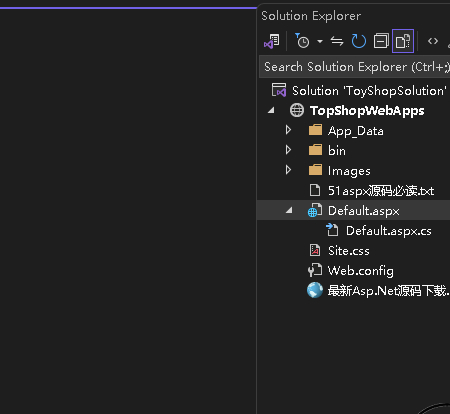Open dropdown arrow beside Pending Changes Filter

(x=320, y=42)
